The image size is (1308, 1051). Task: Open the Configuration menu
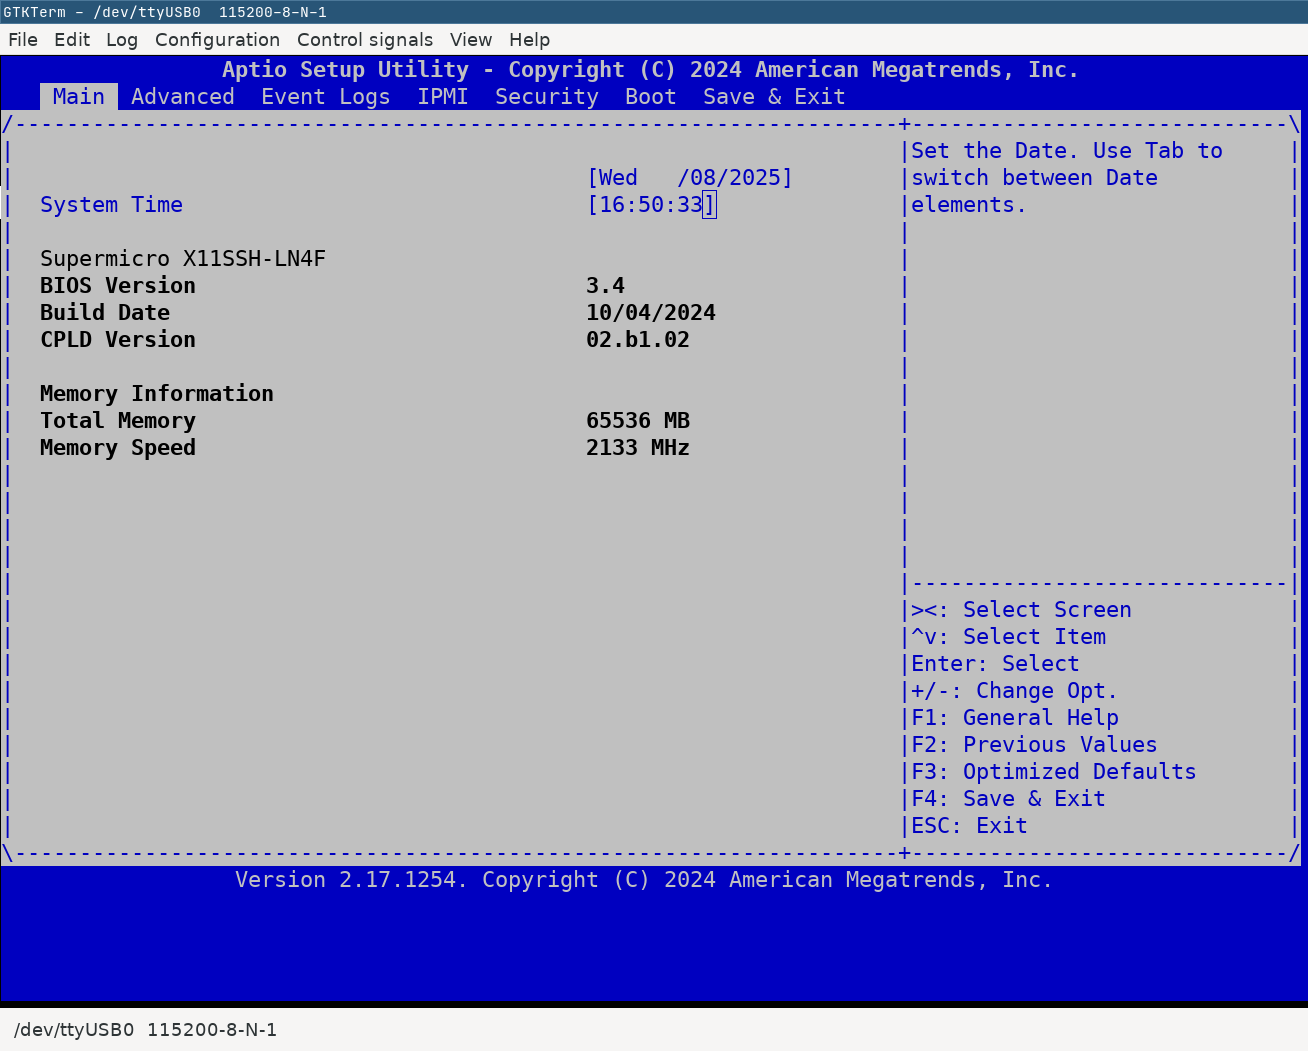tap(217, 40)
